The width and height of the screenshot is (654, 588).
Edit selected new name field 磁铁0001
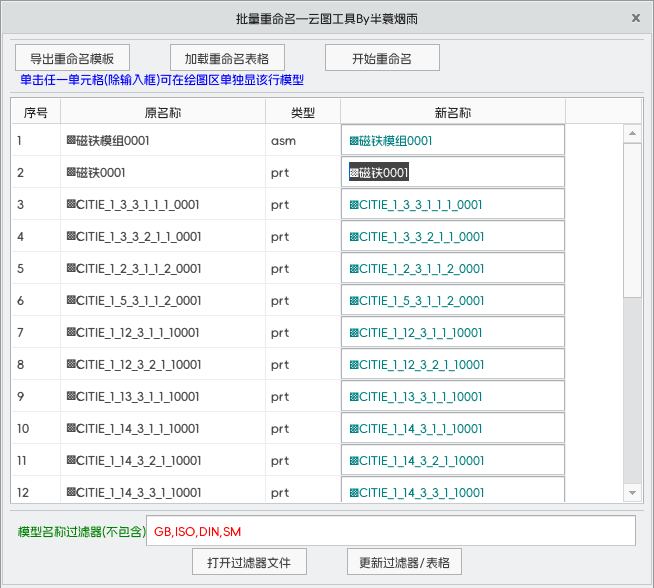pos(453,172)
